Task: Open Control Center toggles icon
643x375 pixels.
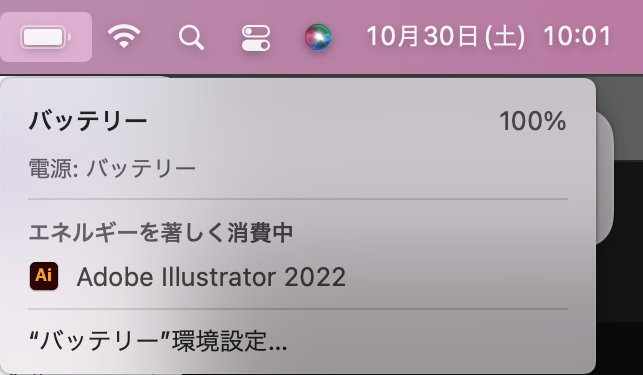Action: coord(255,38)
